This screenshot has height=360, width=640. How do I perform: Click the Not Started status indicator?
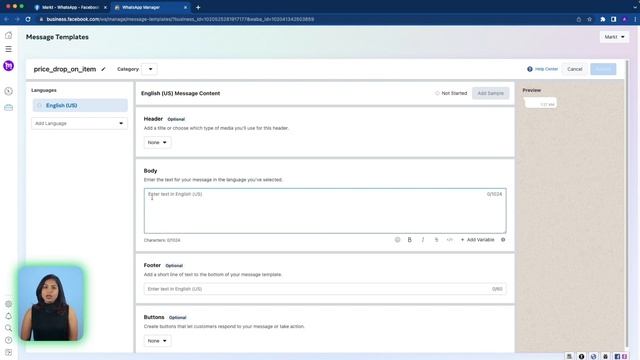click(x=451, y=93)
